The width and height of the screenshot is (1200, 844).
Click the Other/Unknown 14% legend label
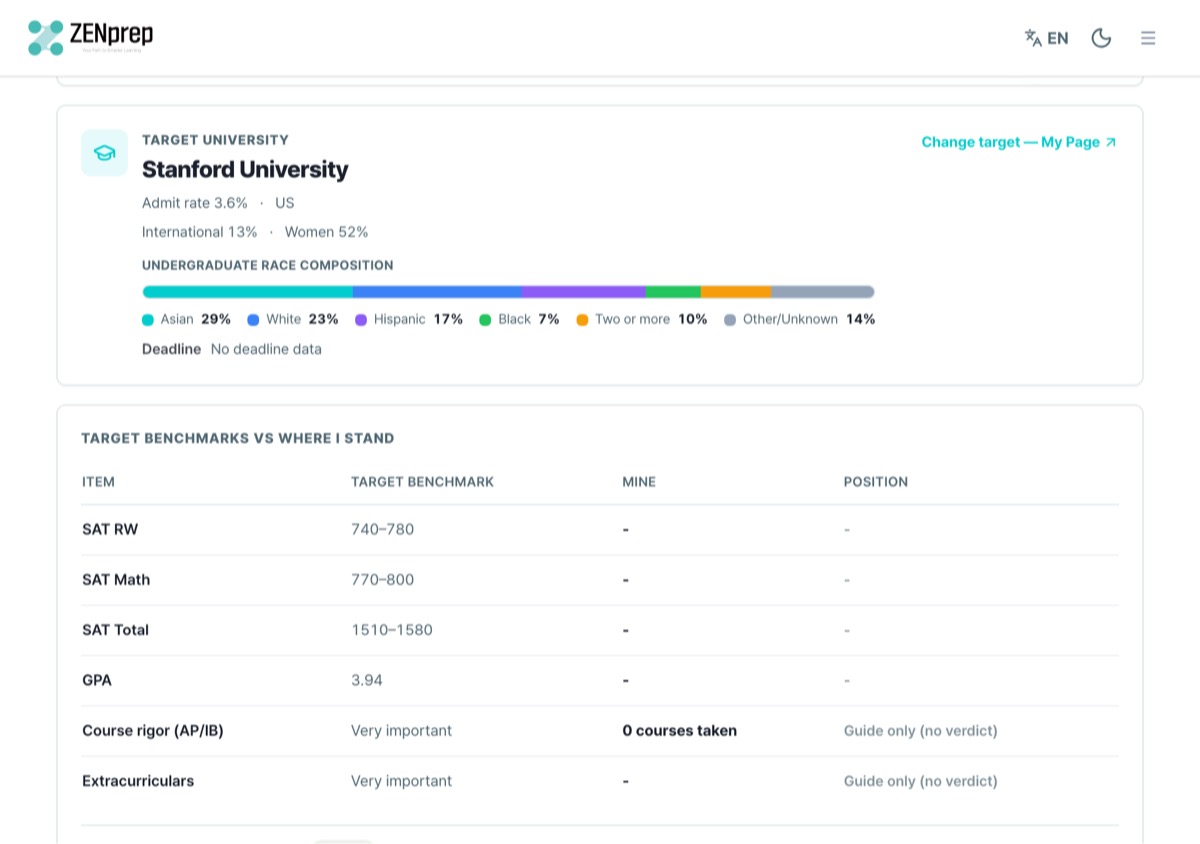(x=809, y=319)
